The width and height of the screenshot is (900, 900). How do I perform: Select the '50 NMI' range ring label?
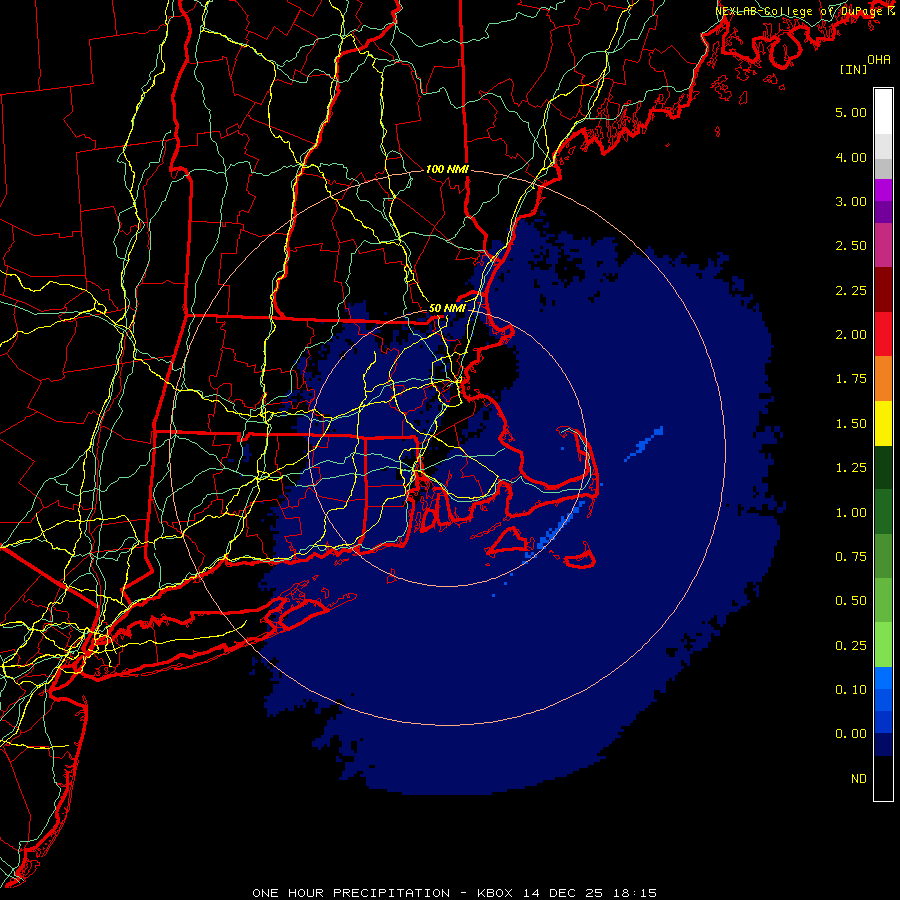pyautogui.click(x=447, y=308)
